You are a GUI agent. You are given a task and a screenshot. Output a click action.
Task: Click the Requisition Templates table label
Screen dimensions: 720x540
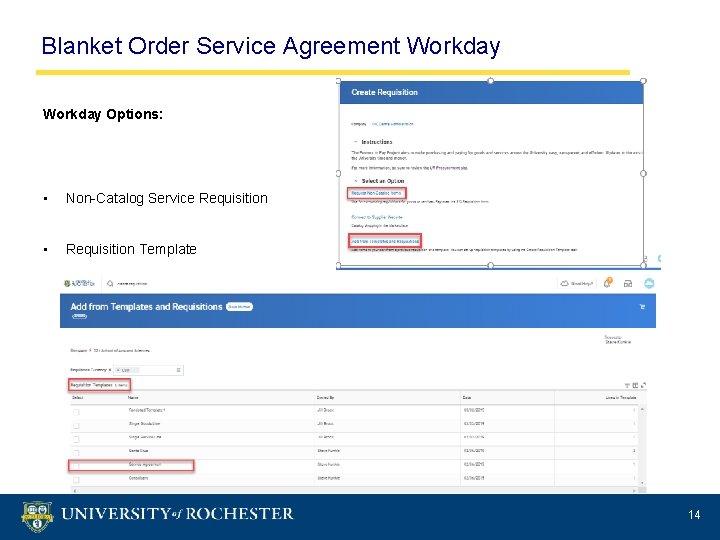(91, 385)
